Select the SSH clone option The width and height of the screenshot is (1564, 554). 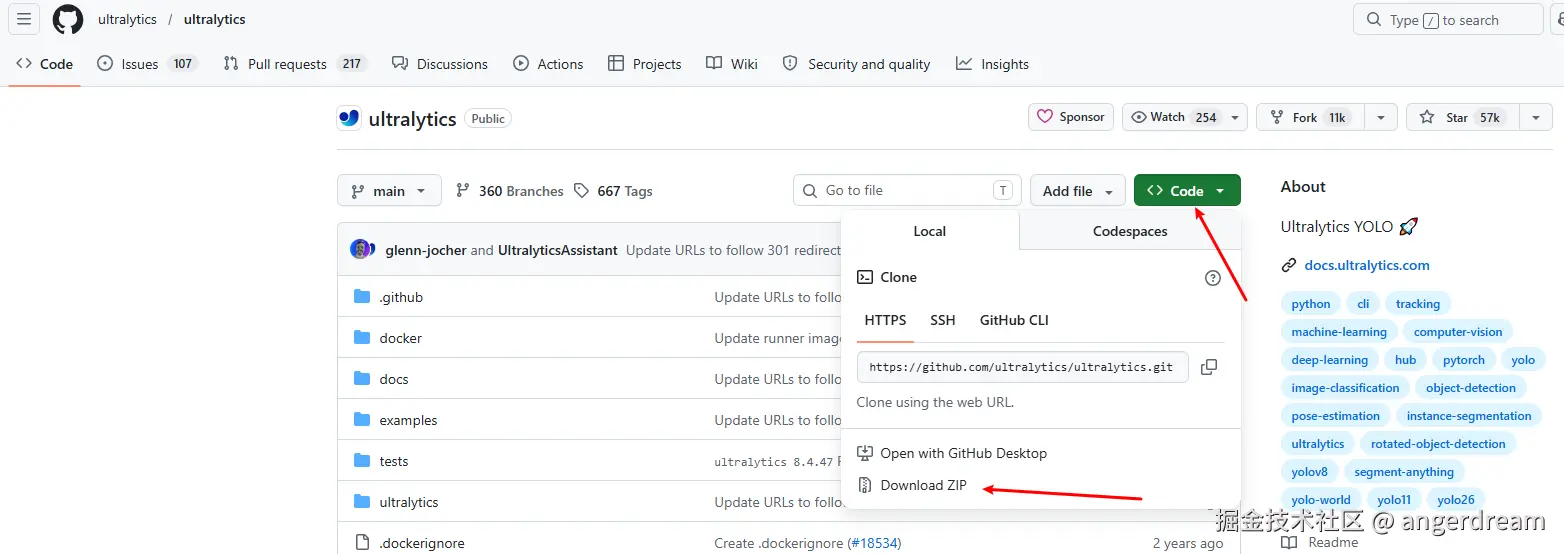click(x=943, y=321)
